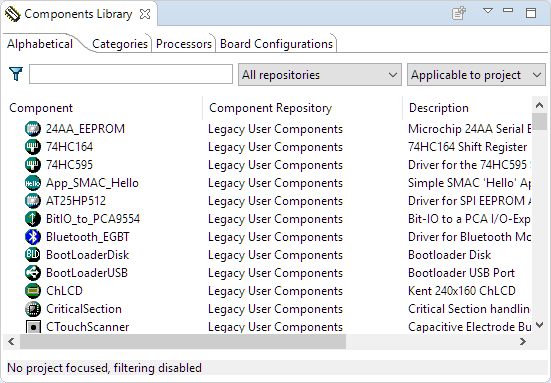Click the vertical scrollbar thumb

coord(539,121)
